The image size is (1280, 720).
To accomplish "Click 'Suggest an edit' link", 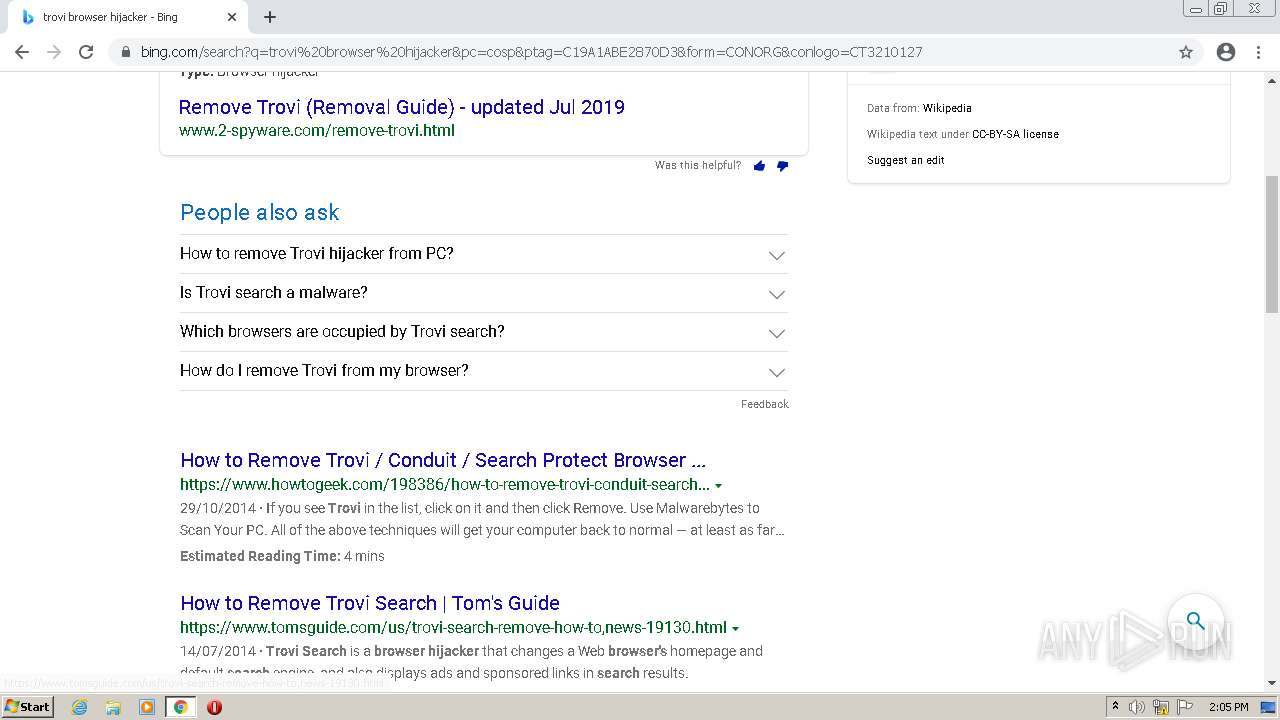I will point(906,160).
